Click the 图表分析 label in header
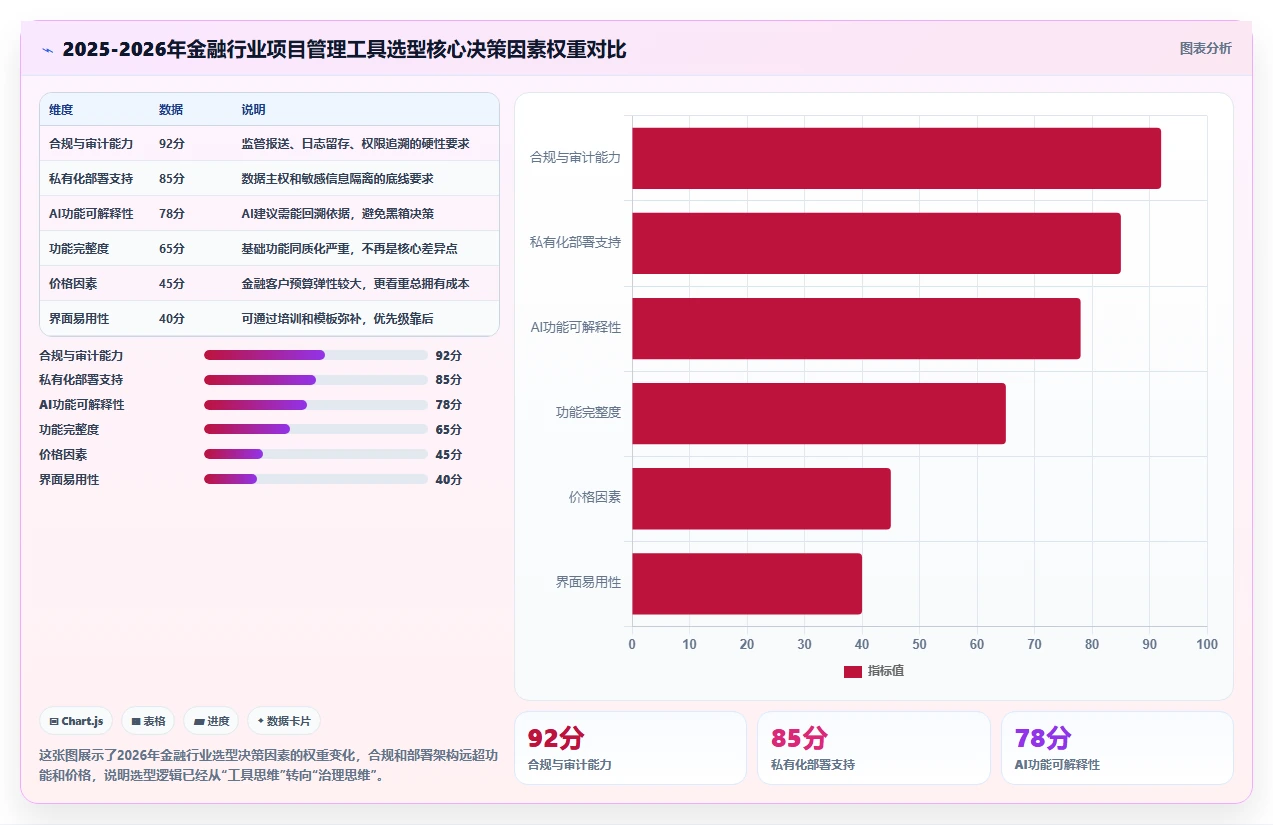Viewport: 1273px width, 825px height. [1205, 48]
